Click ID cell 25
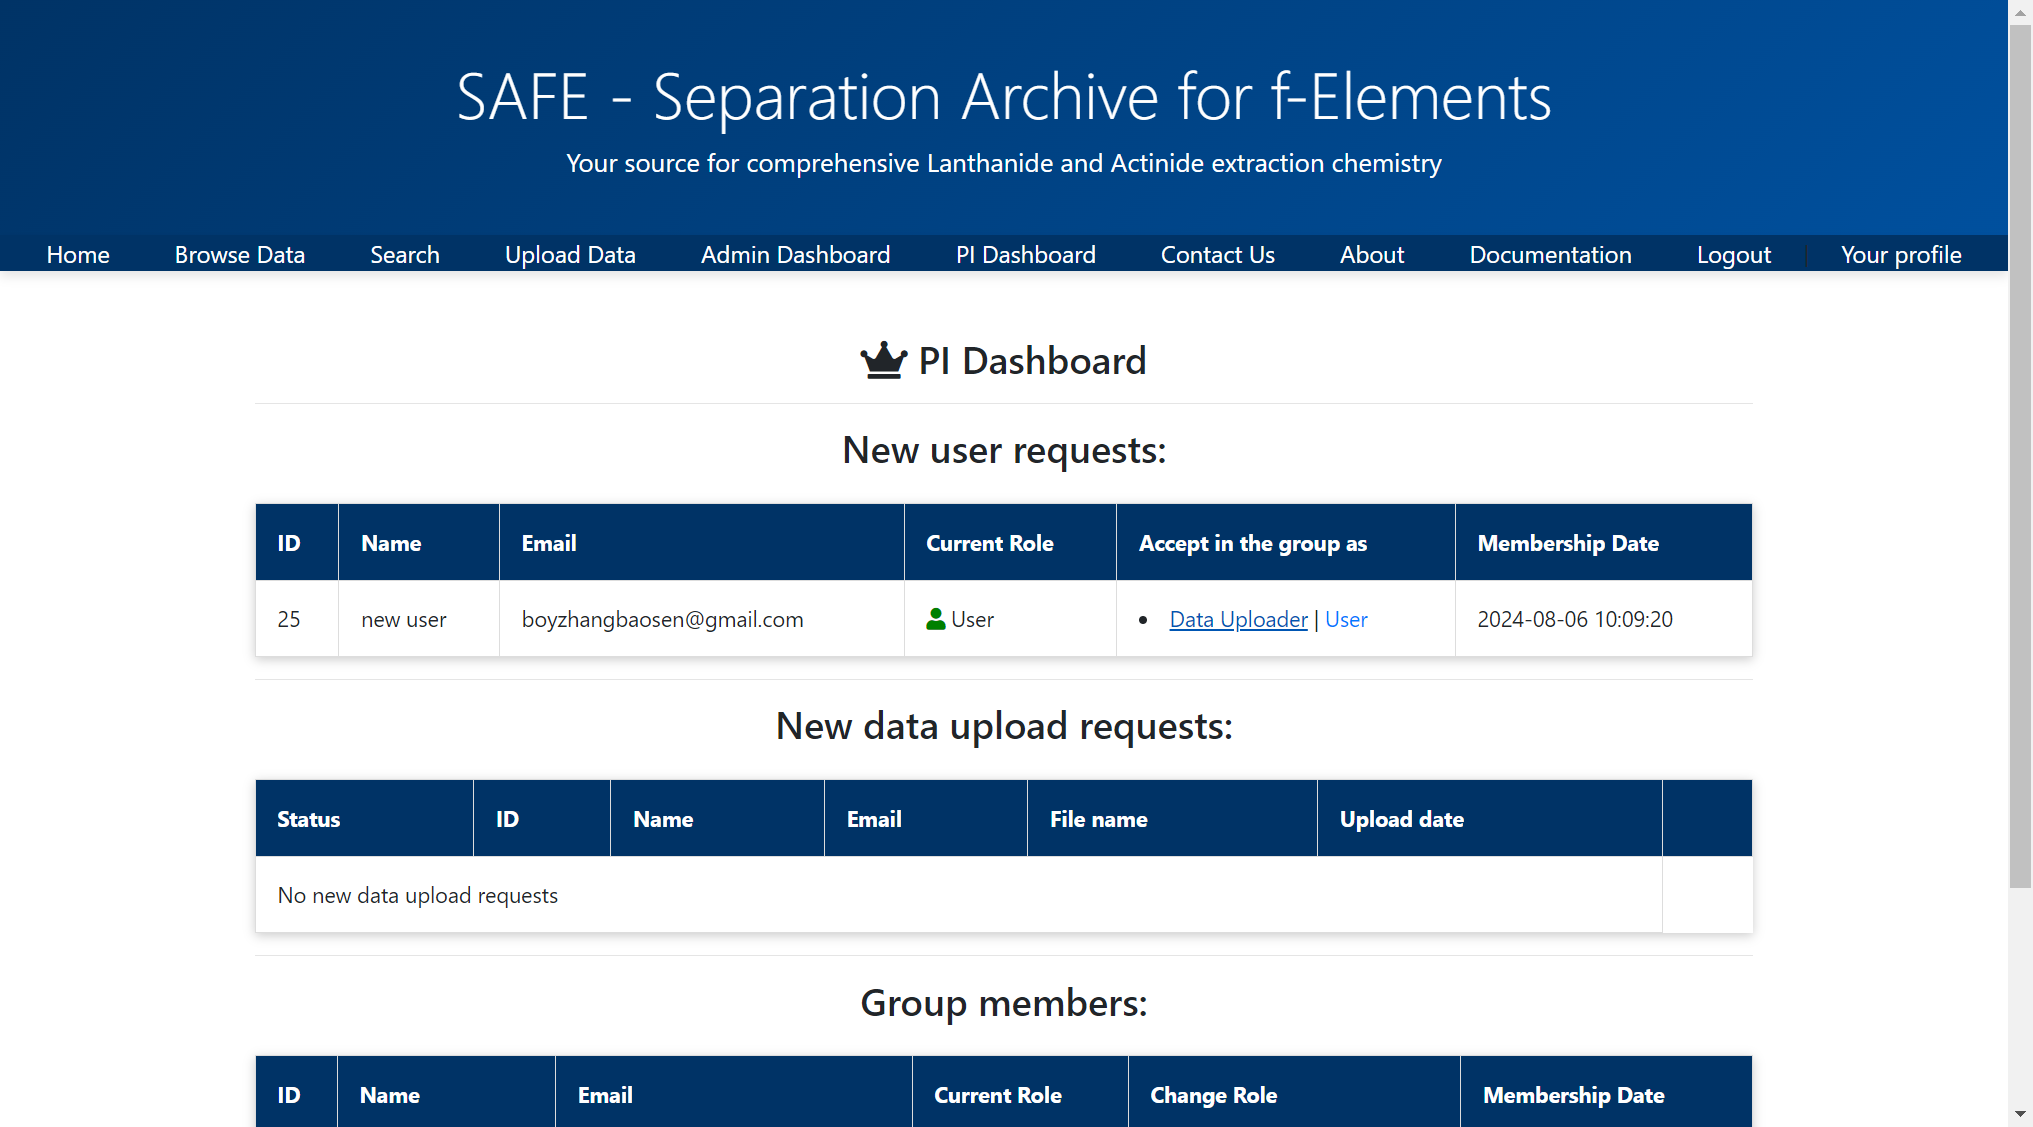The height and width of the screenshot is (1127, 2033). [x=297, y=619]
